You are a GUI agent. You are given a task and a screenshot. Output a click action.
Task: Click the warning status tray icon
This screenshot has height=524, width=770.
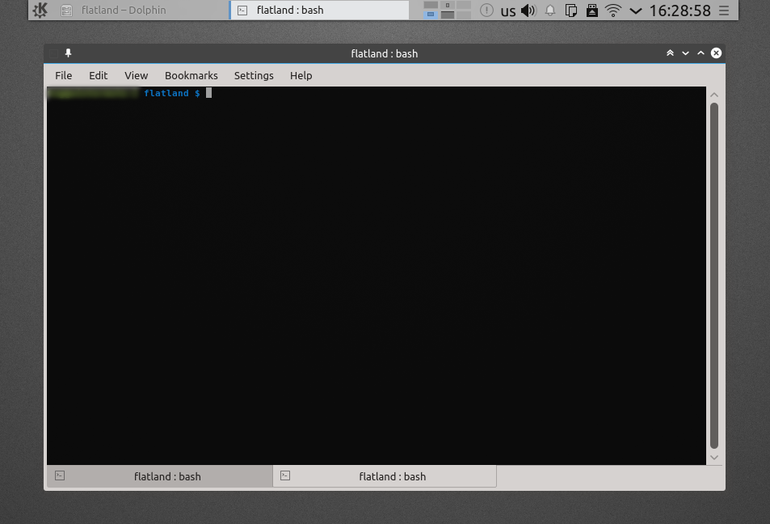(486, 10)
